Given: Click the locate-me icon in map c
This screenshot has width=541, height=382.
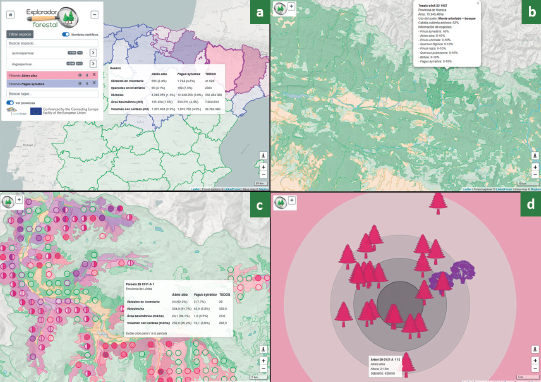Looking at the screenshot, I should pos(263,350).
